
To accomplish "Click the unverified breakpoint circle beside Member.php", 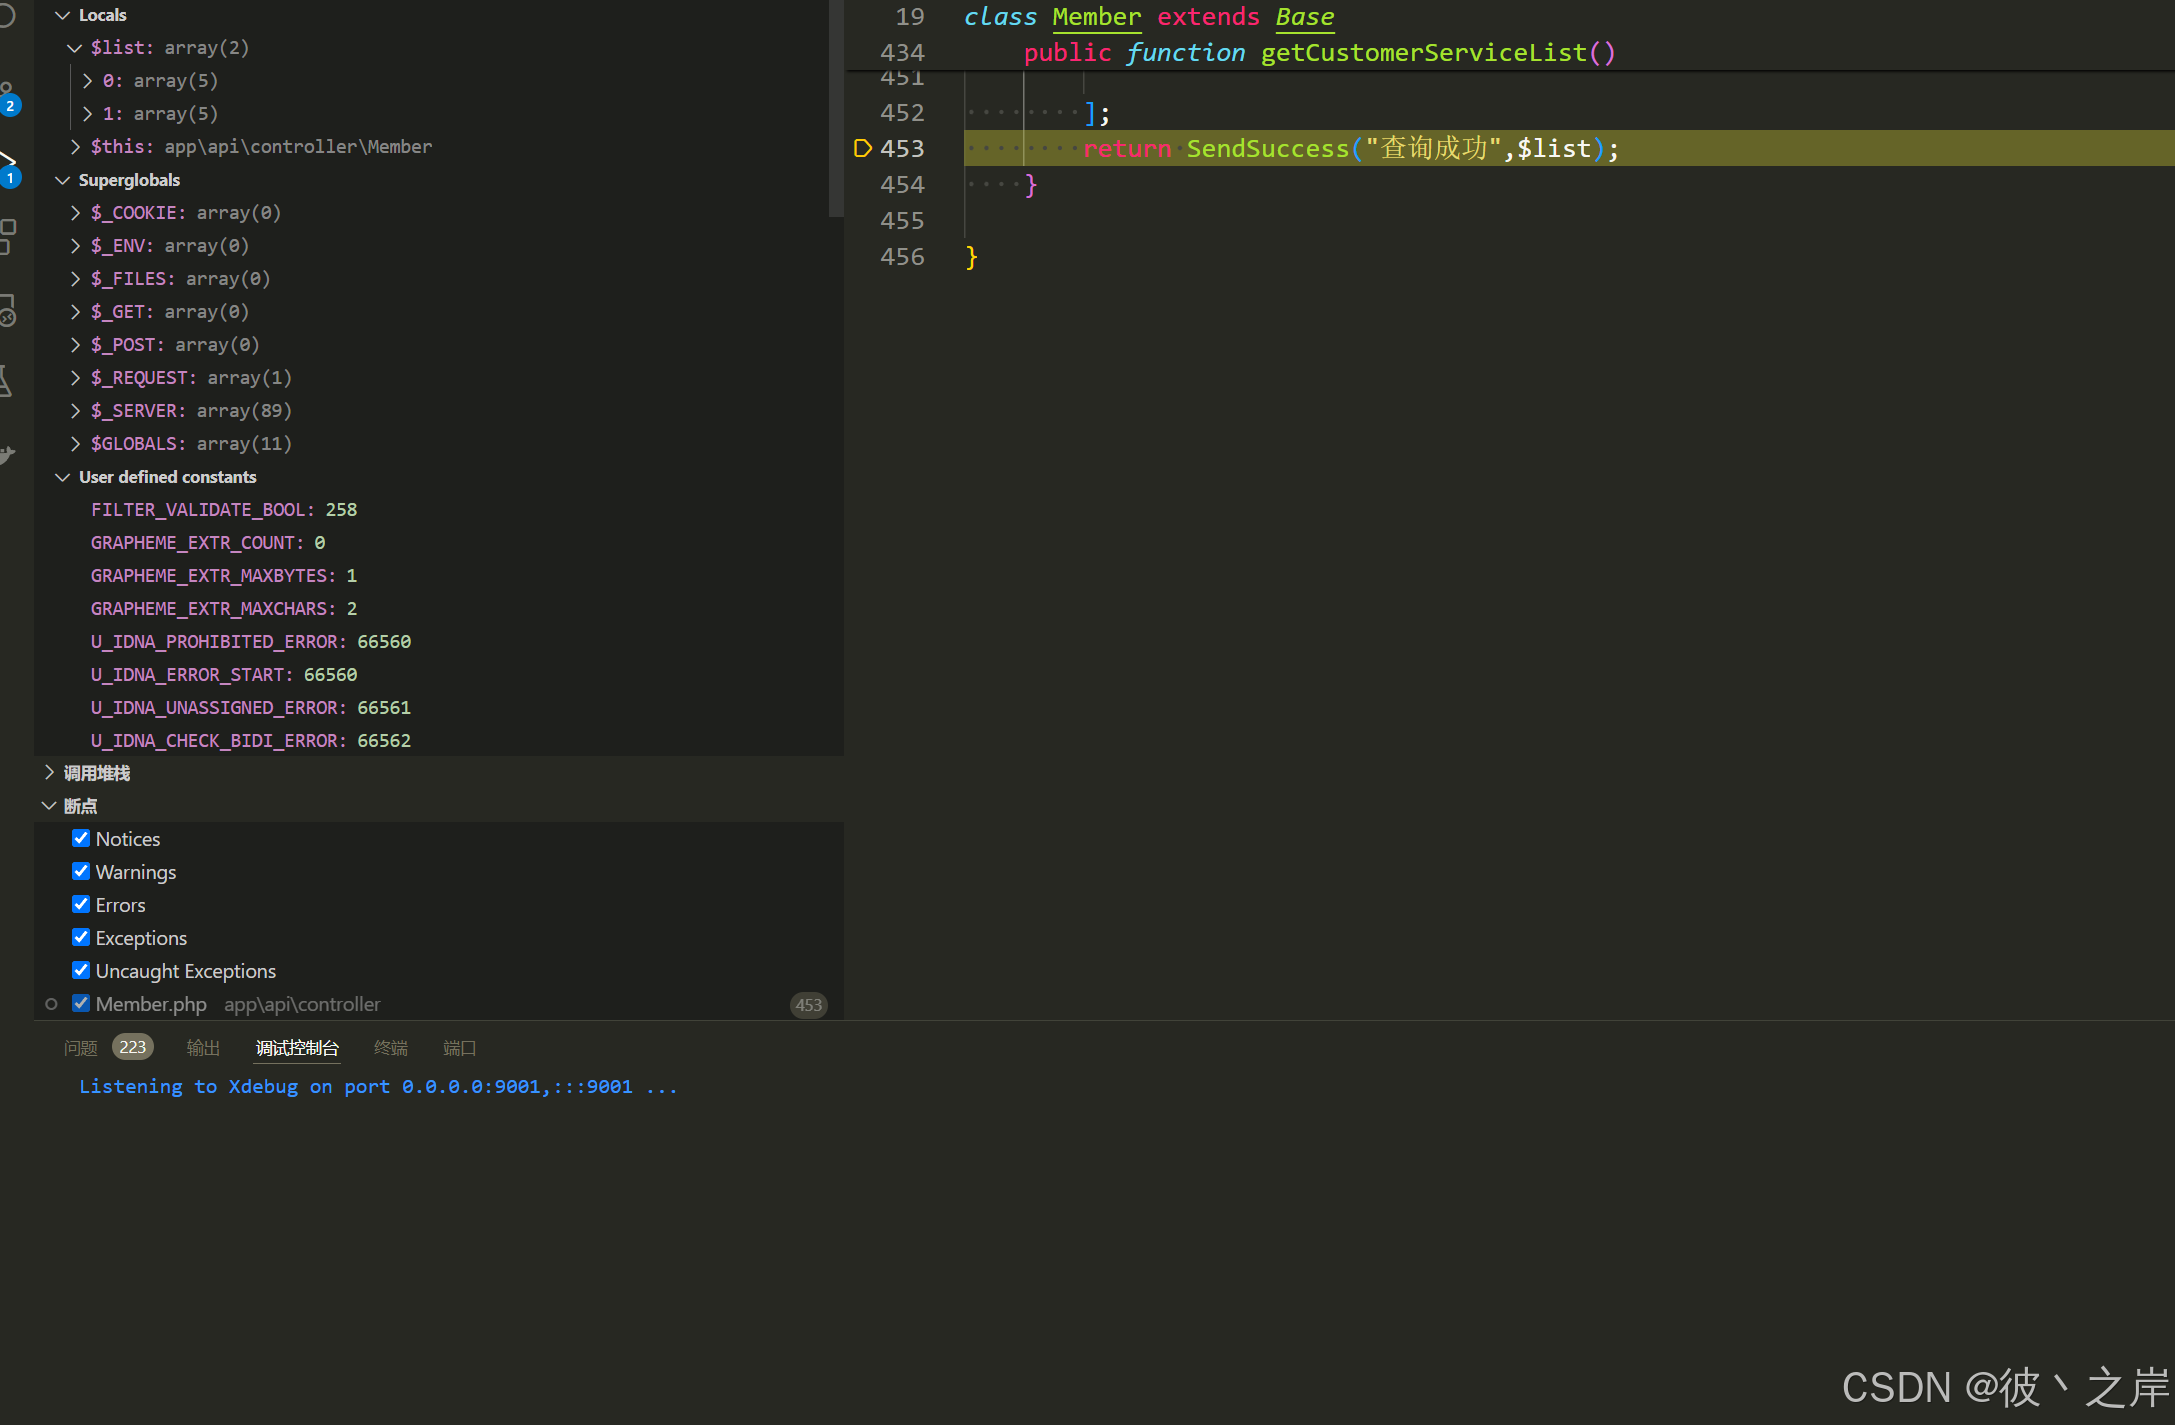I will 51,1004.
